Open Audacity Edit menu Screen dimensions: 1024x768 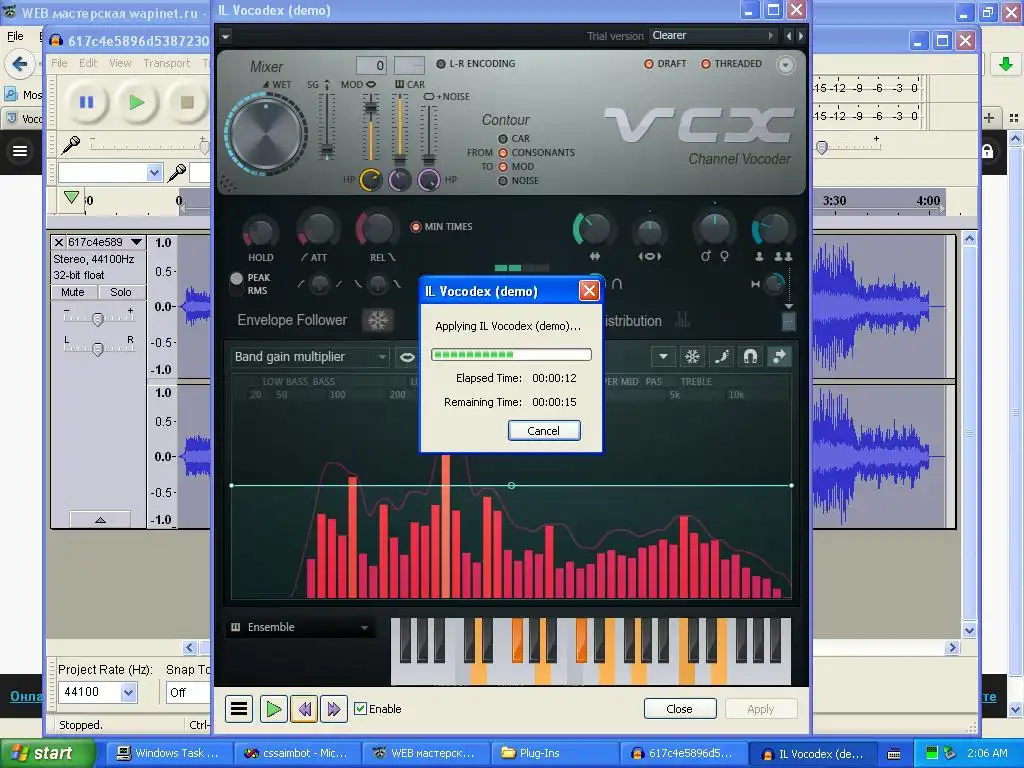[x=88, y=63]
